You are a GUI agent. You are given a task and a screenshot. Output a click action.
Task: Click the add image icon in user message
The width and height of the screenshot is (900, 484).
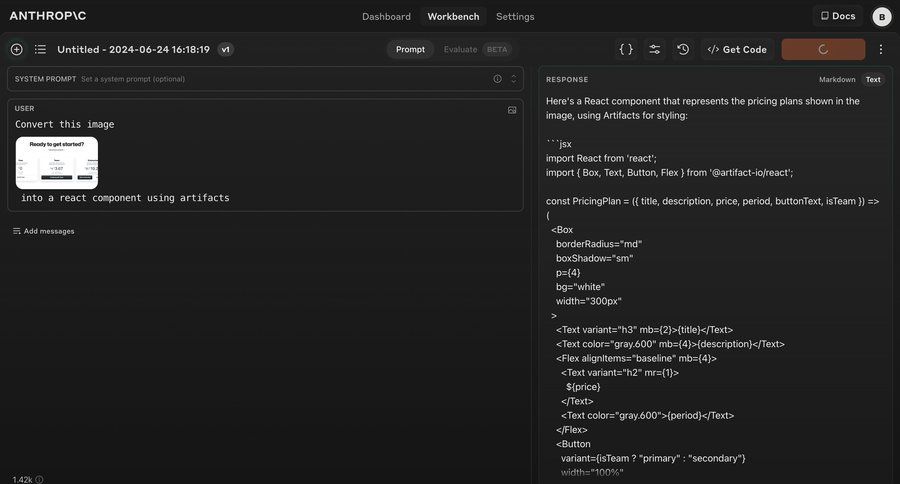click(512, 110)
